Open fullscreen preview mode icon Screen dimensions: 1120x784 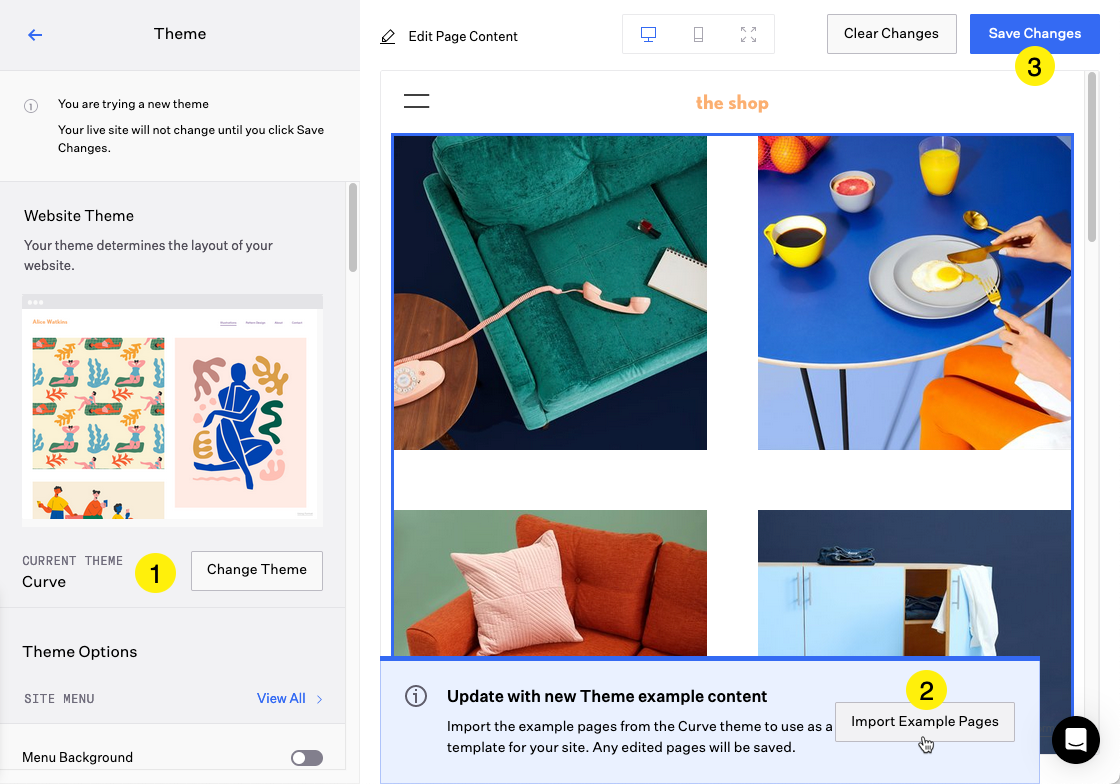(x=748, y=35)
